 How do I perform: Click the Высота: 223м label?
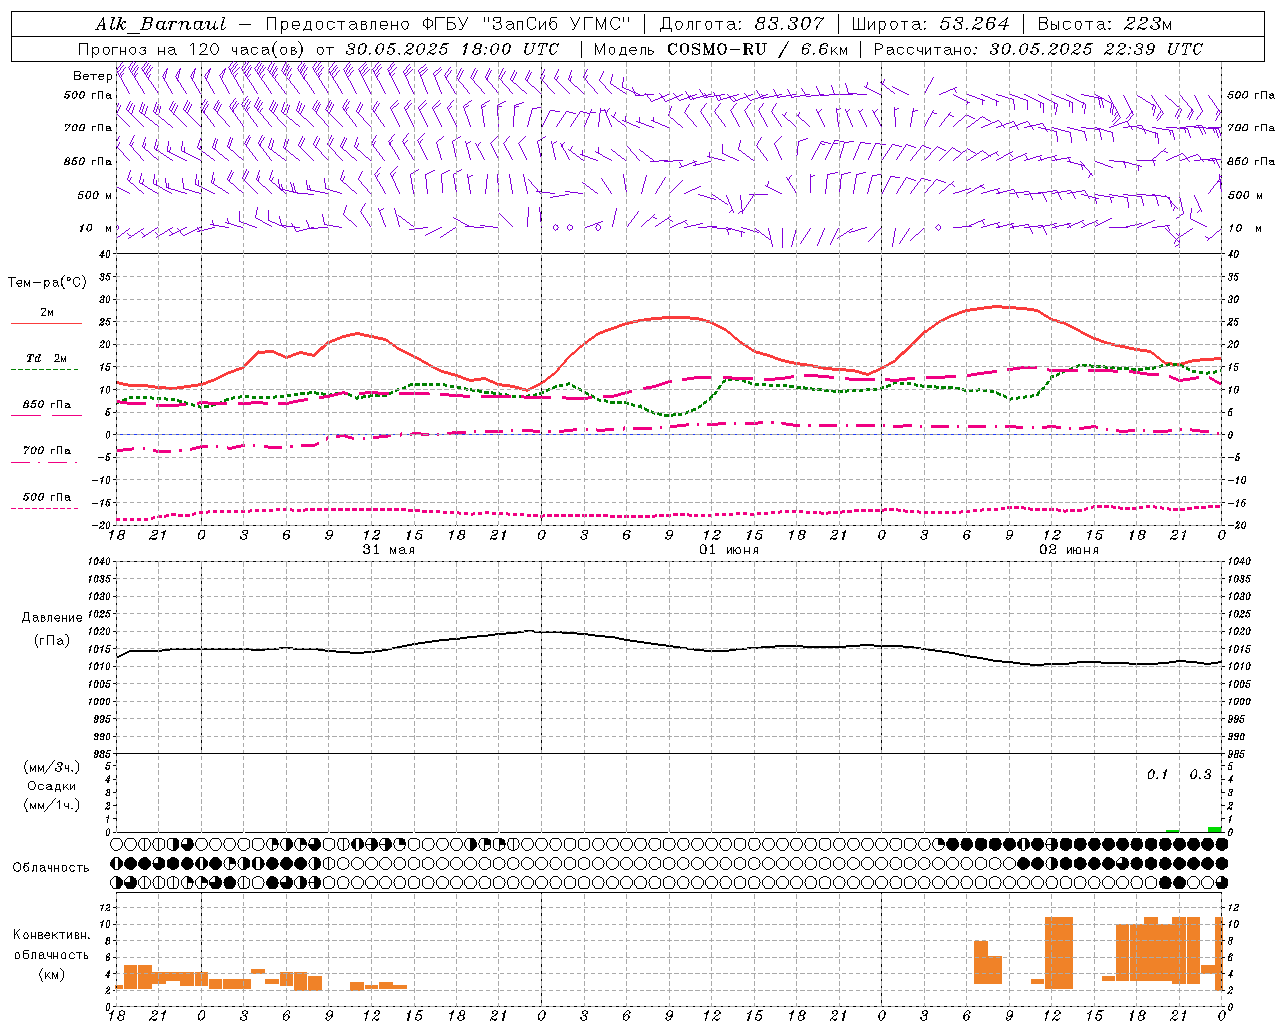(x=1105, y=24)
